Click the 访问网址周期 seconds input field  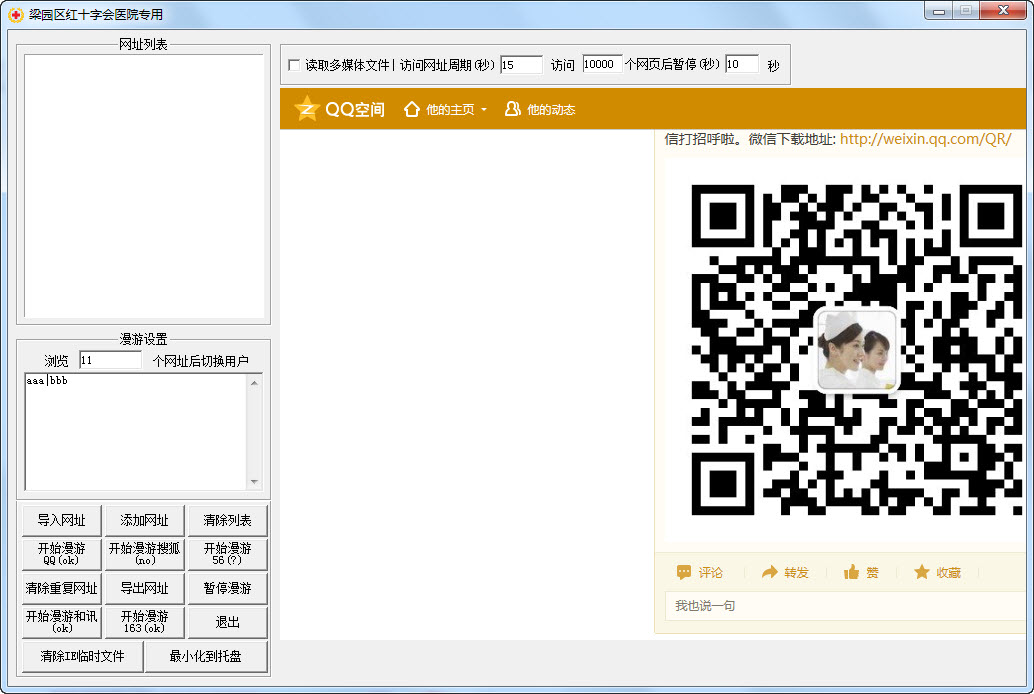(520, 65)
